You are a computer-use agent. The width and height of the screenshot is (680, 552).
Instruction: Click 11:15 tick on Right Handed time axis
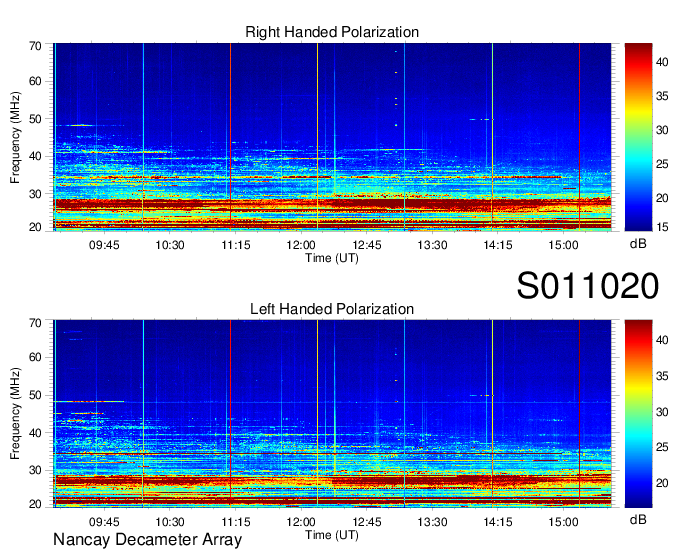[x=235, y=245]
